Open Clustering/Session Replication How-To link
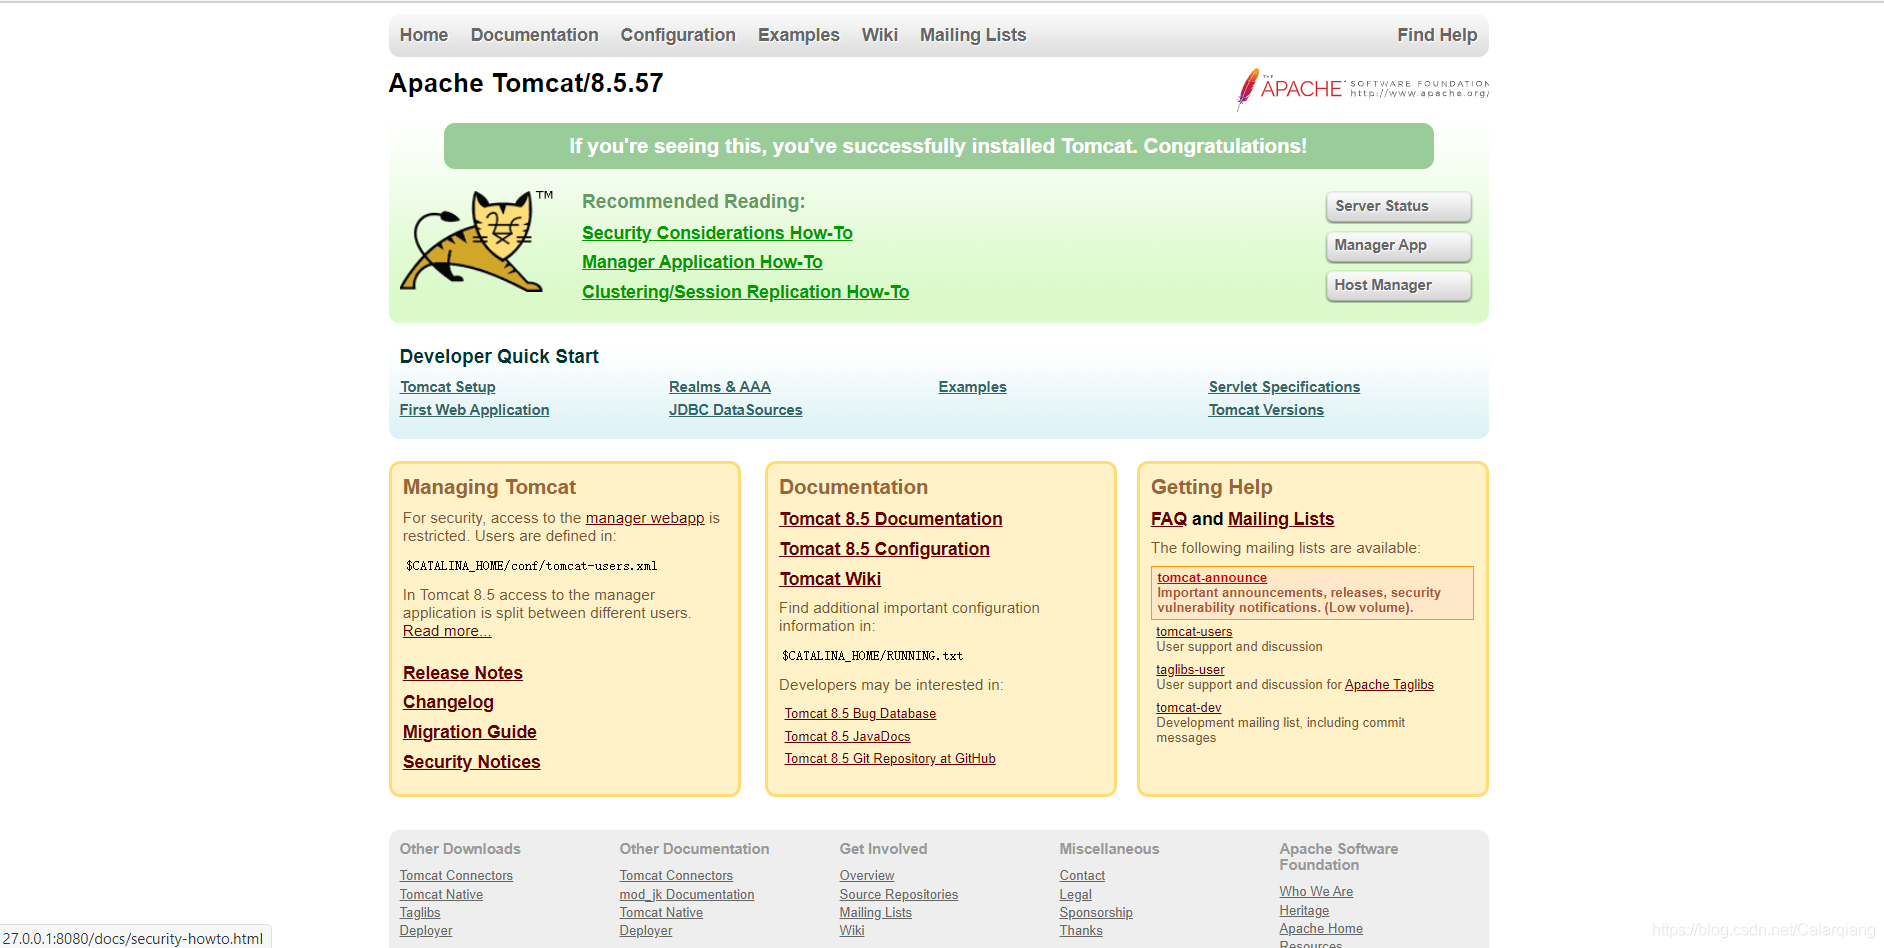Image resolution: width=1884 pixels, height=948 pixels. point(745,292)
